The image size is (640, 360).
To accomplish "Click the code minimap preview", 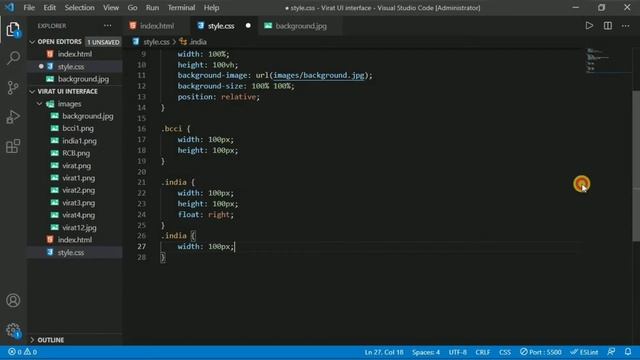I will 608,60.
